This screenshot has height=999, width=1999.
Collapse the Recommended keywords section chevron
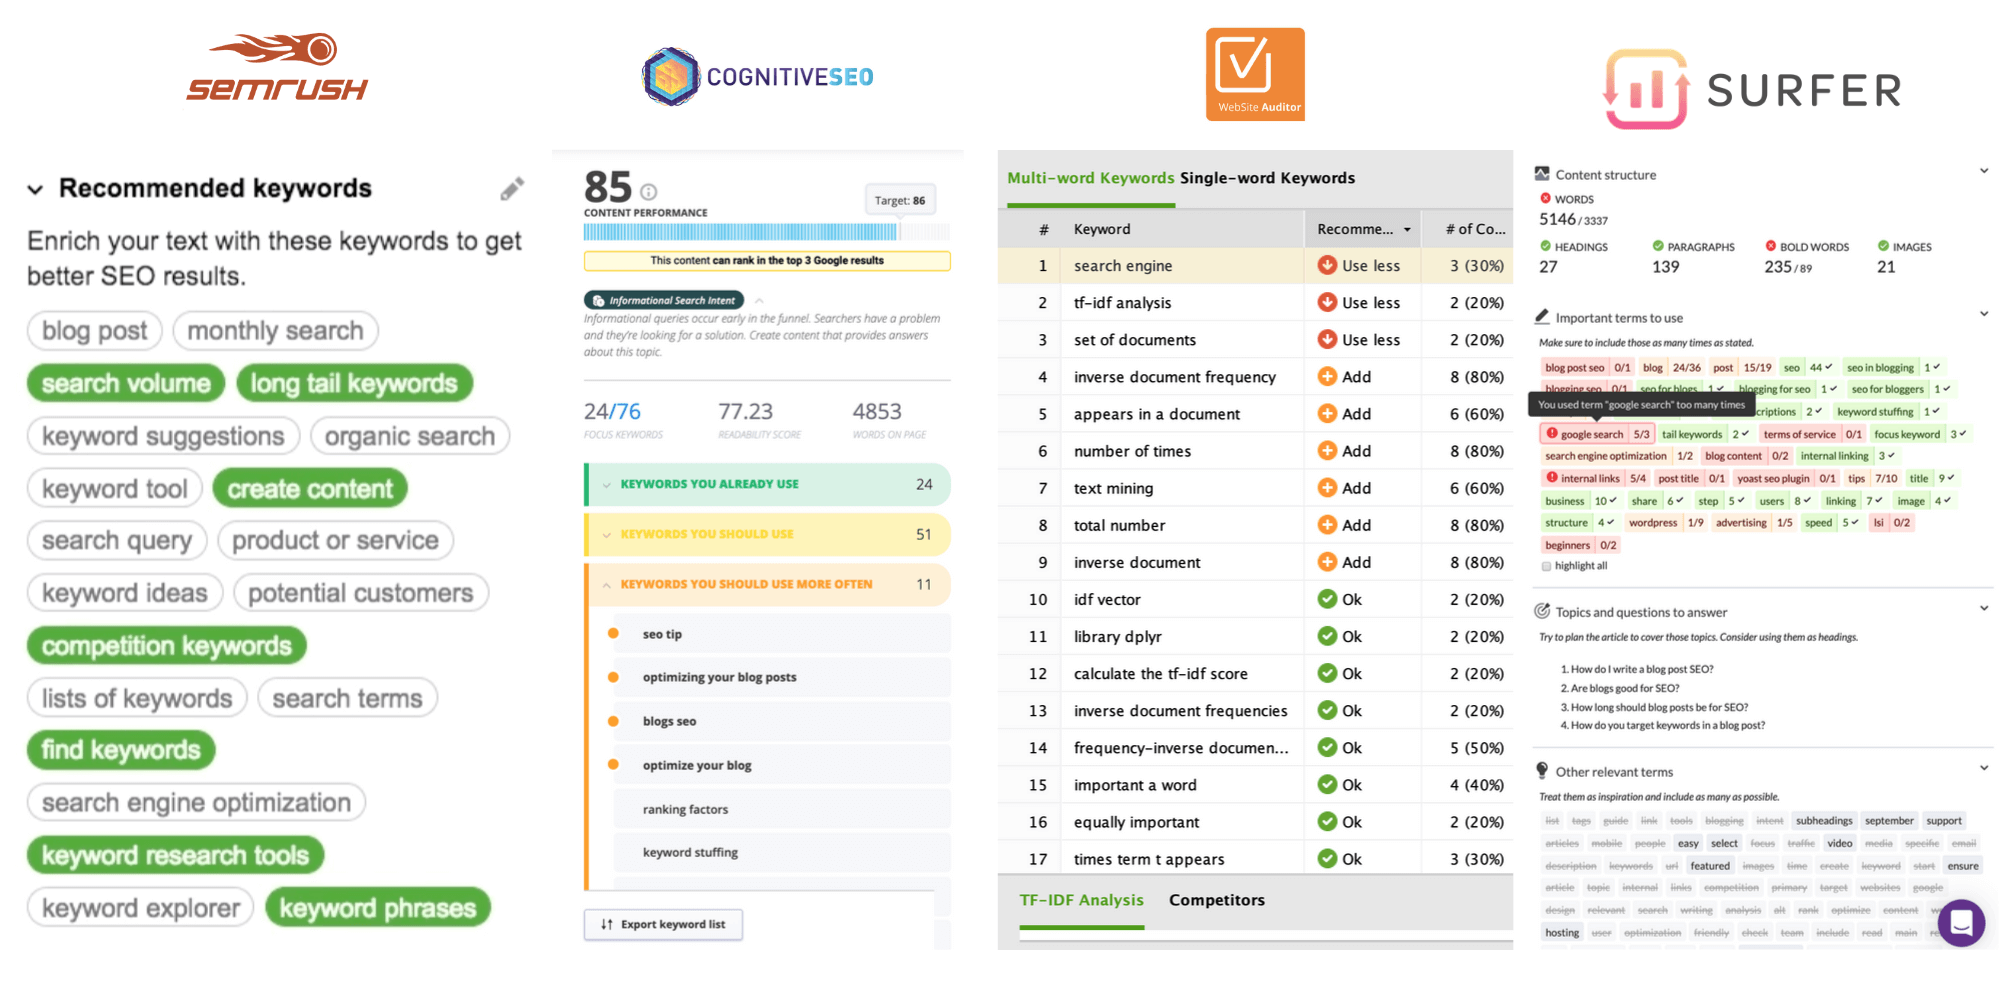[35, 189]
